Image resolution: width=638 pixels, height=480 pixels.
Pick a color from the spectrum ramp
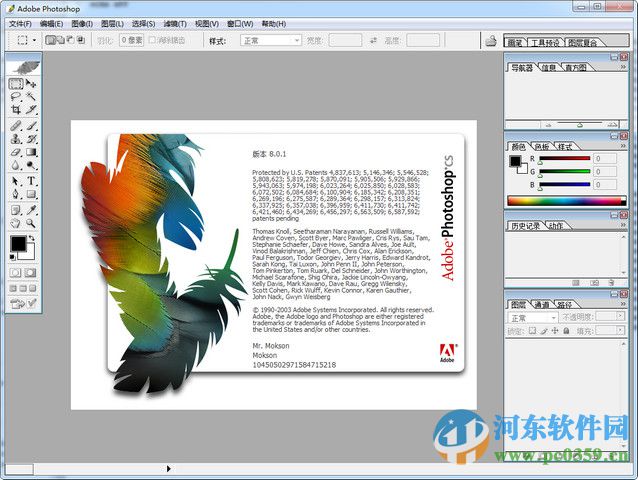pyautogui.click(x=566, y=201)
